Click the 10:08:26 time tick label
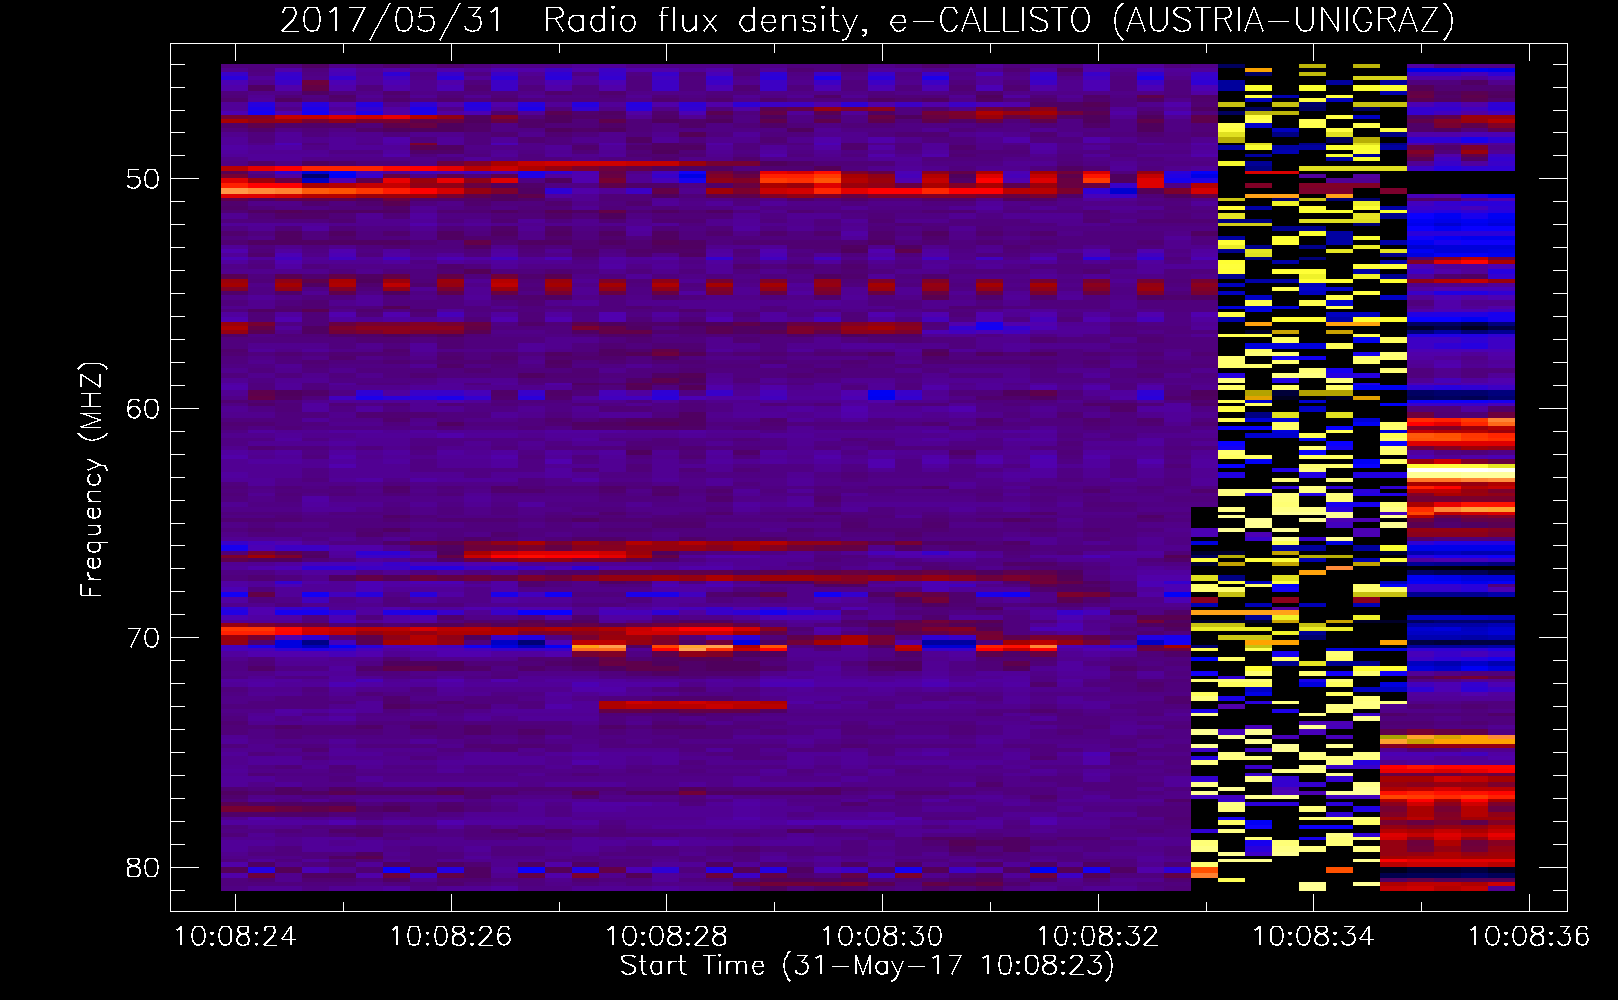The width and height of the screenshot is (1618, 1000). 450,937
